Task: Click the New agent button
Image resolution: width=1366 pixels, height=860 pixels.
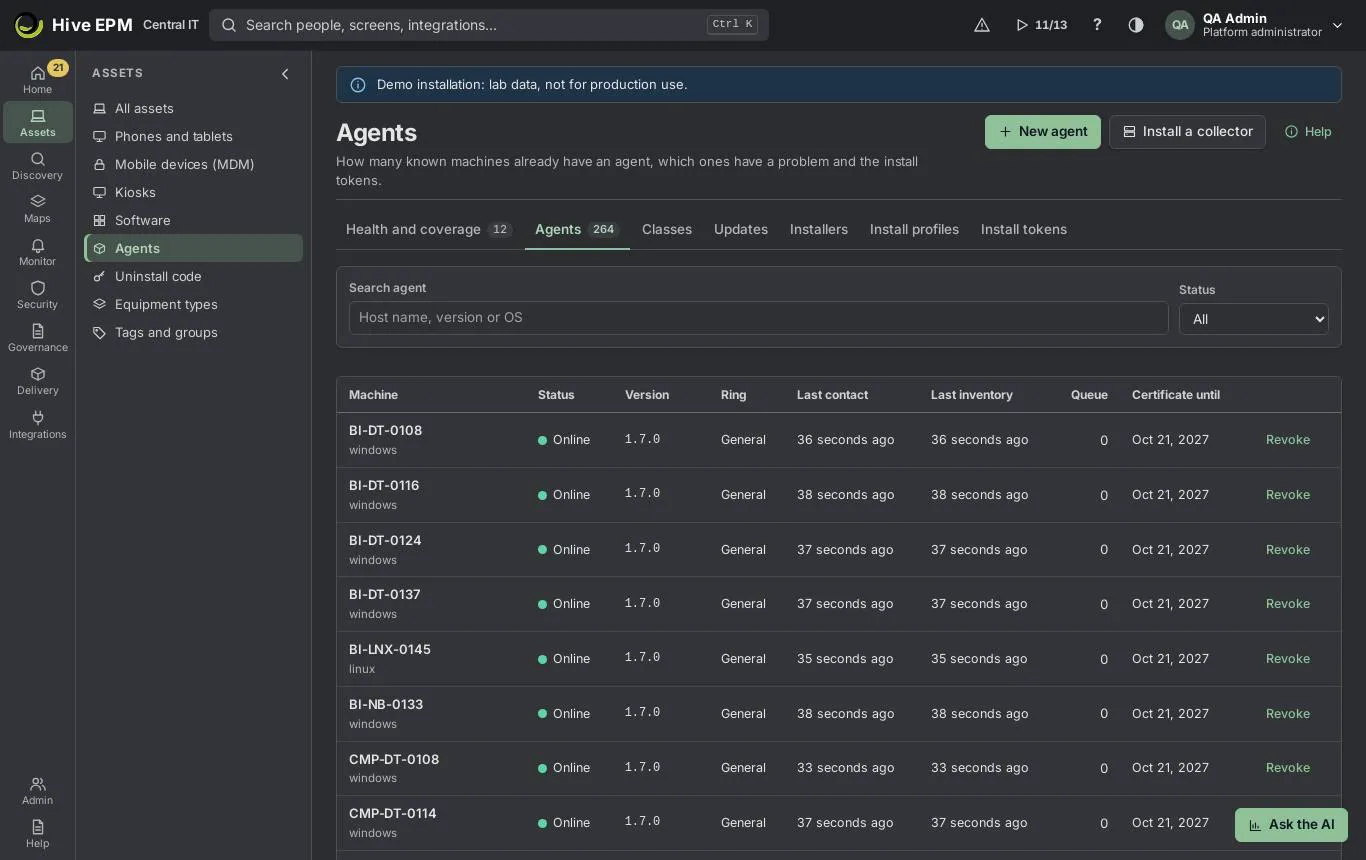Action: (1042, 132)
